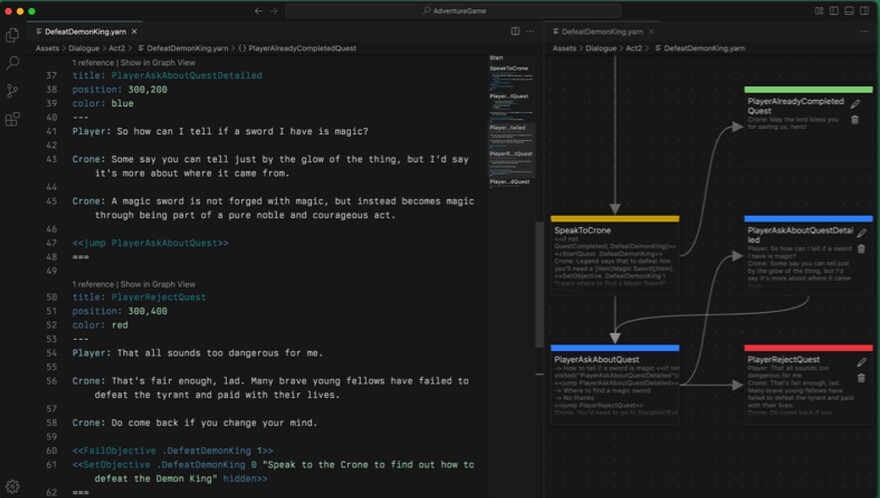This screenshot has width=880, height=498.
Task: Click the yellow color bar of SpeakToCrone
Action: point(615,219)
